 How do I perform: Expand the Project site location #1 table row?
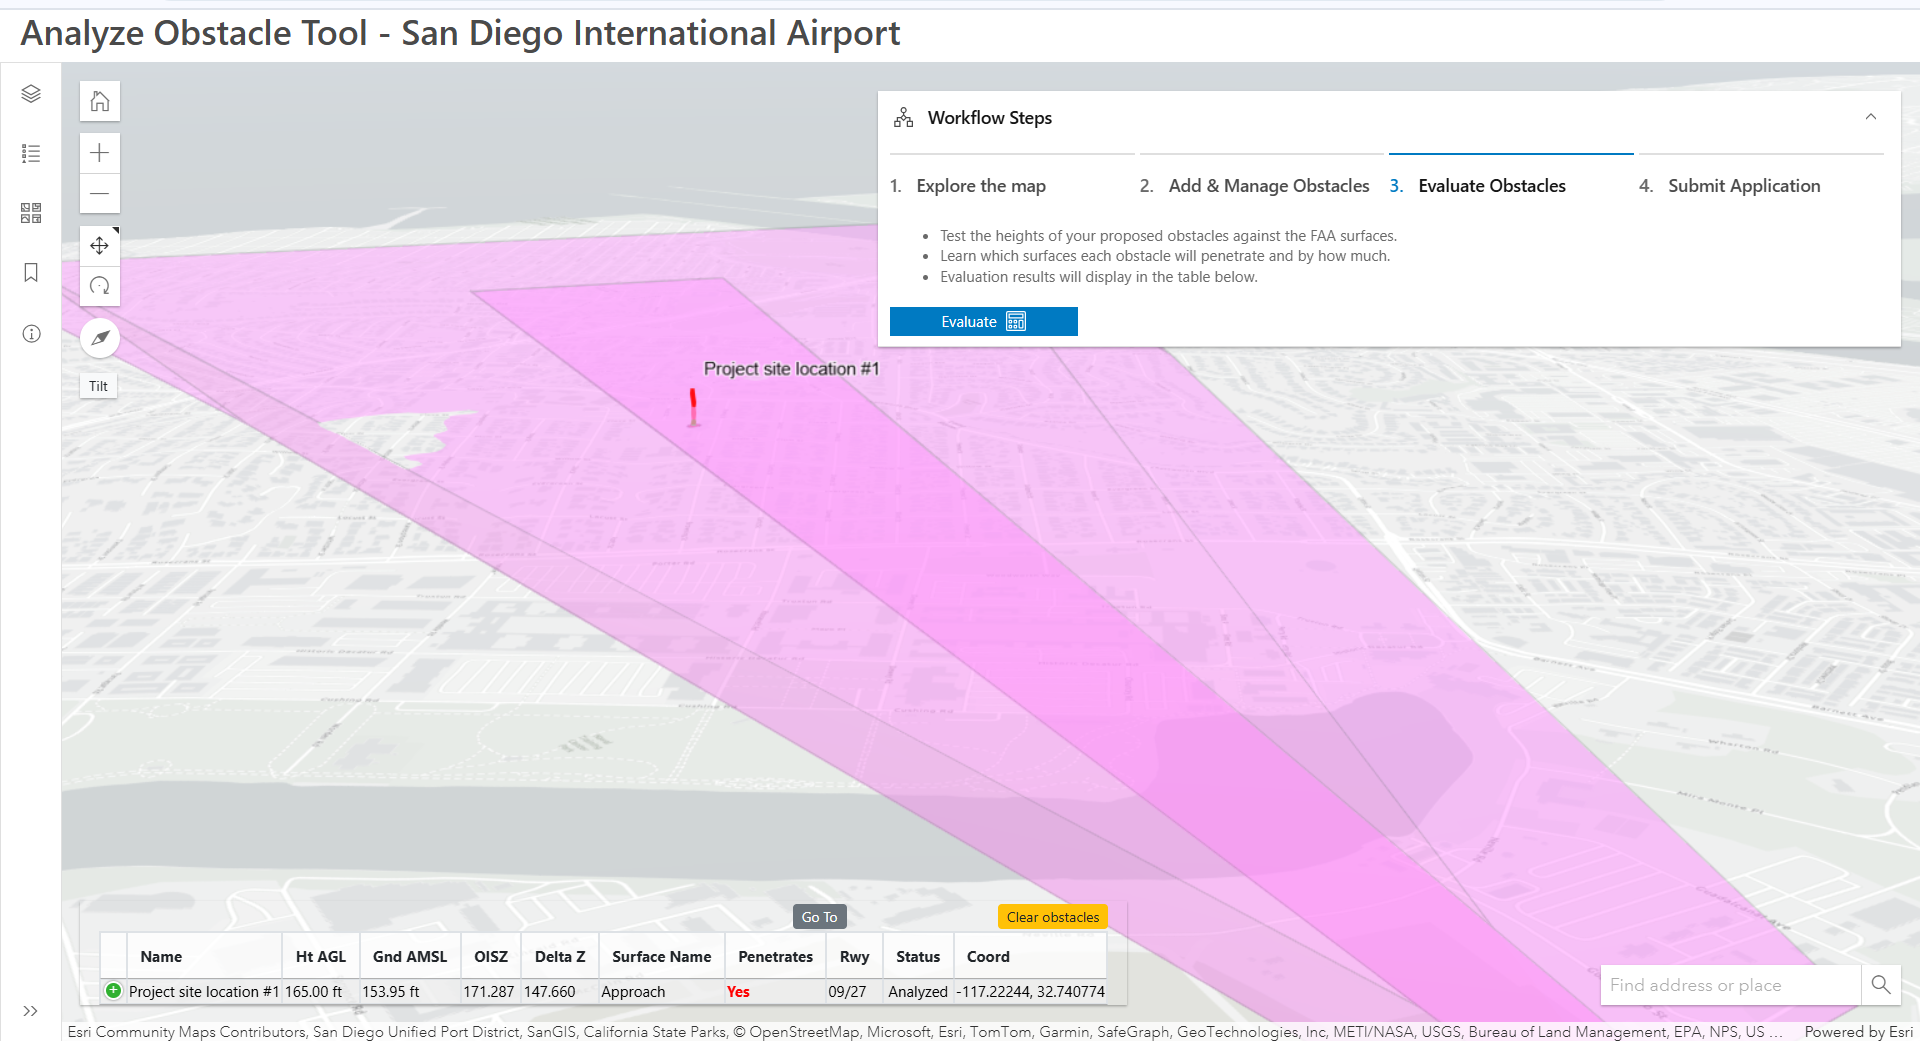(113, 991)
